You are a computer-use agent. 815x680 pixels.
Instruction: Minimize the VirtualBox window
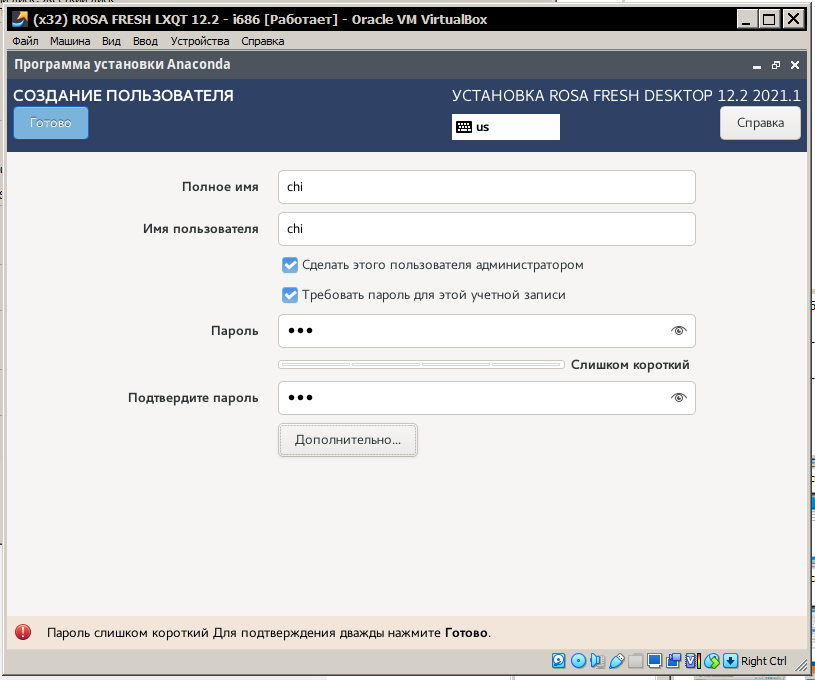tap(746, 20)
